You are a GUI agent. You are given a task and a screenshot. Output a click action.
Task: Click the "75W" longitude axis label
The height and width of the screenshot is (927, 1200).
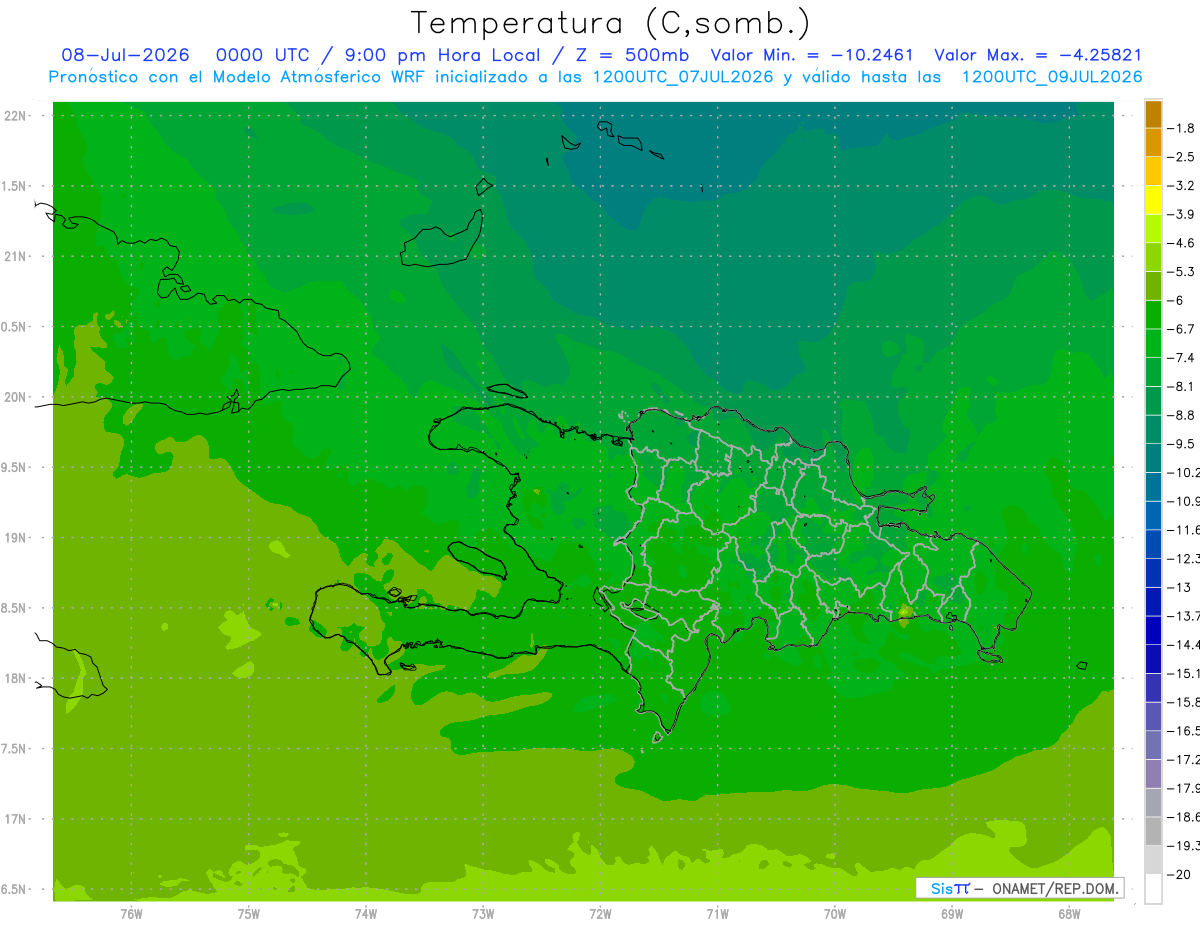249,913
